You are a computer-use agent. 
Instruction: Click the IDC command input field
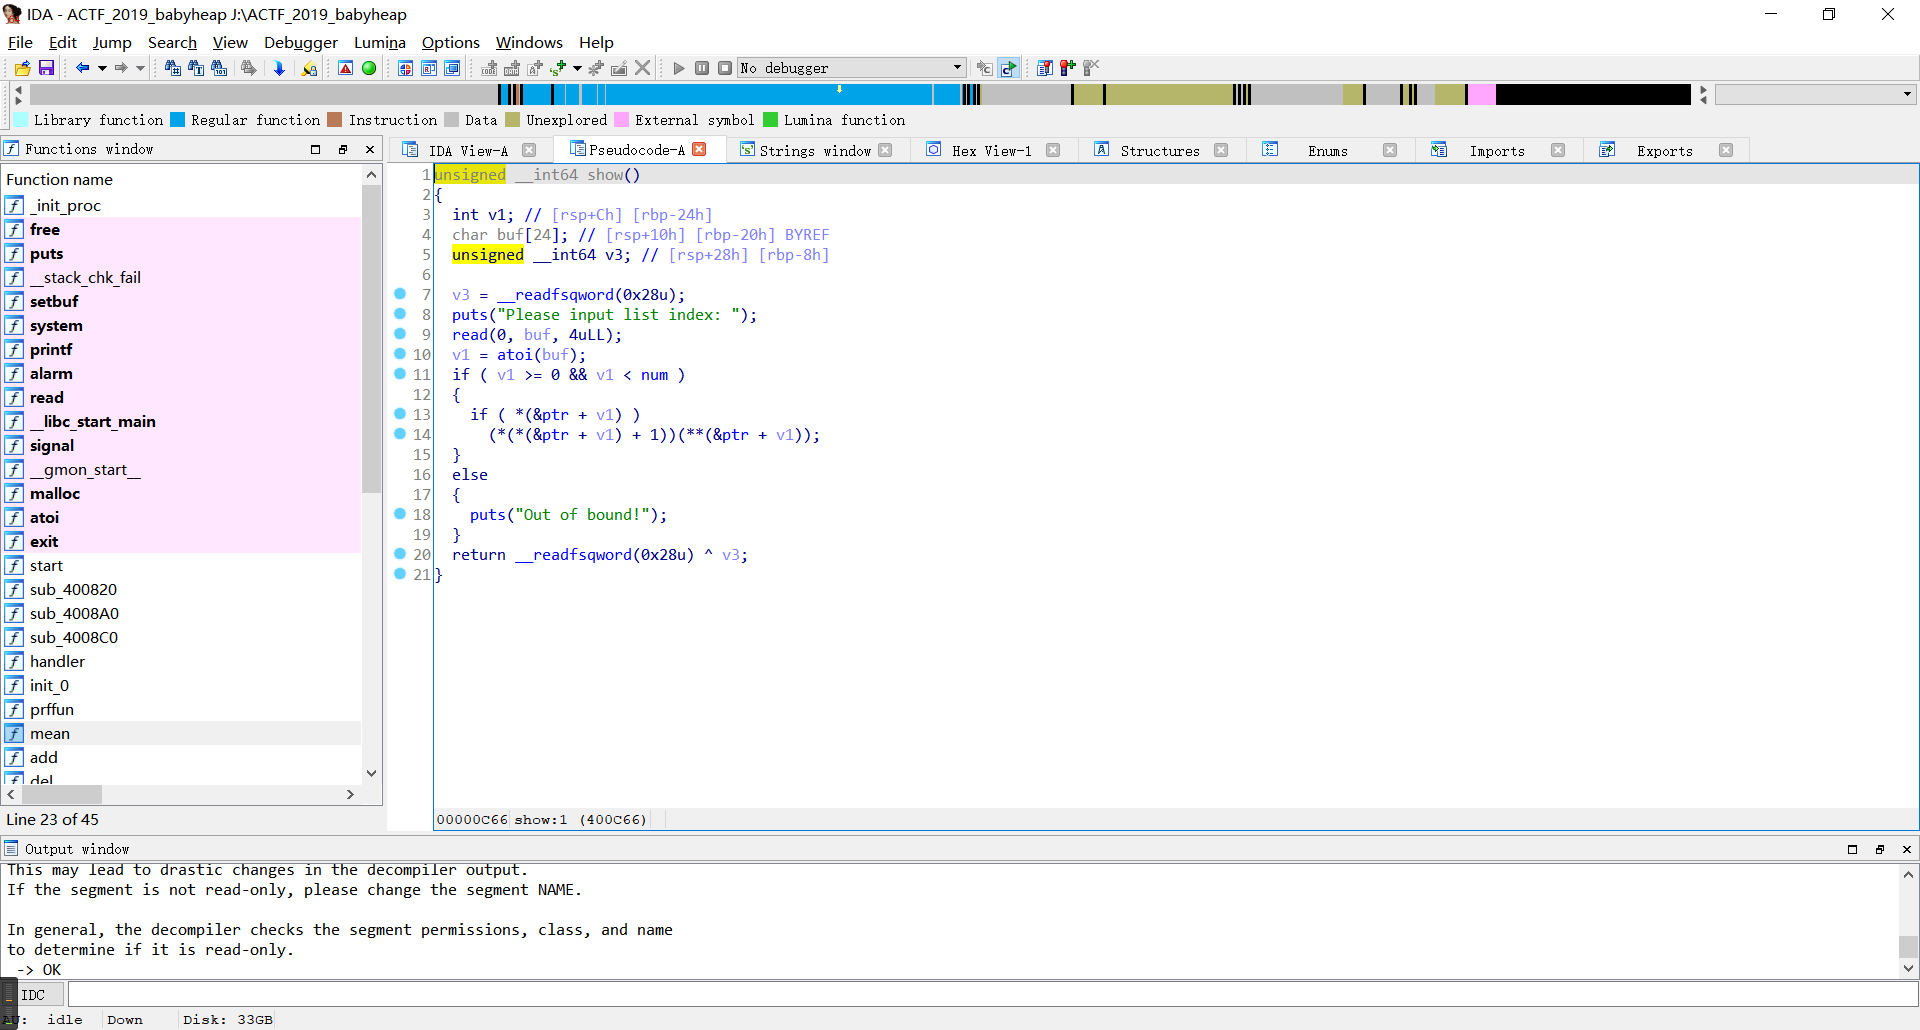990,995
